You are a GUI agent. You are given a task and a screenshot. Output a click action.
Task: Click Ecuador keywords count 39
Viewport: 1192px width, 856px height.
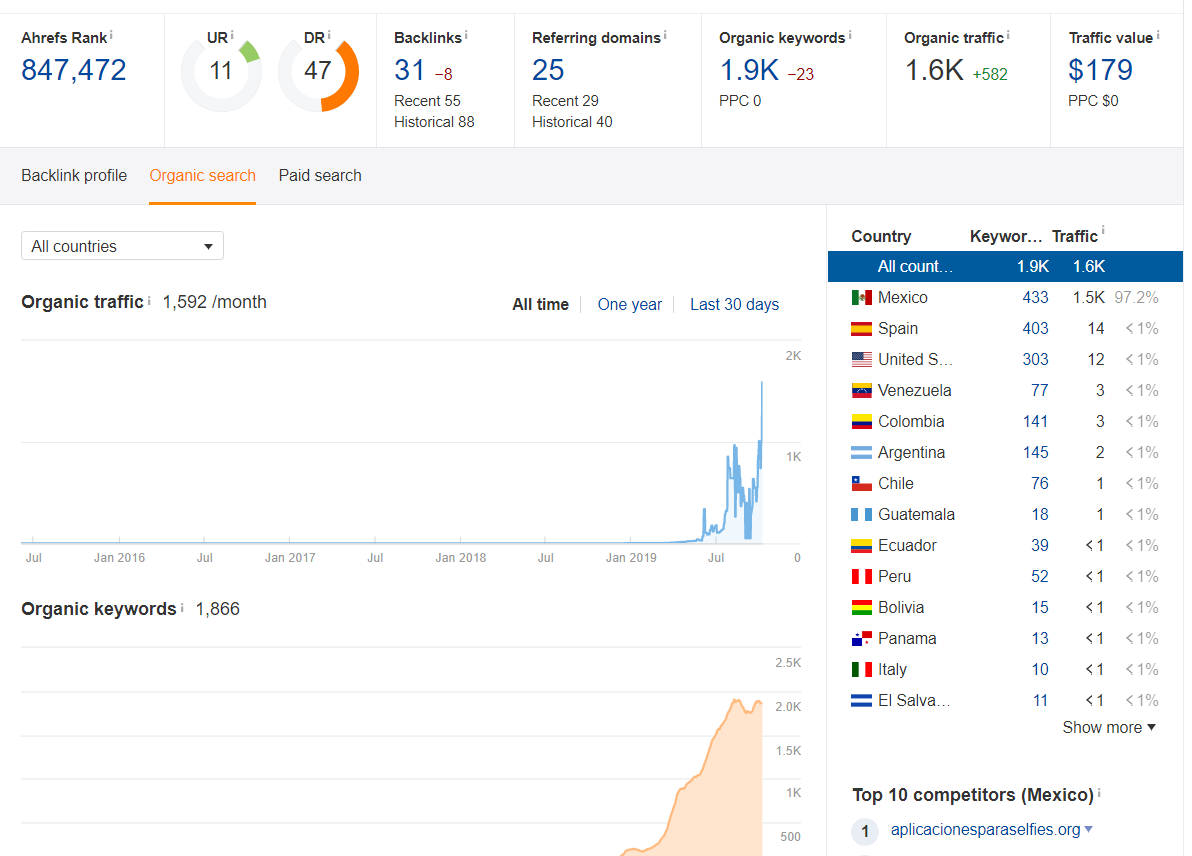[x=1039, y=545]
